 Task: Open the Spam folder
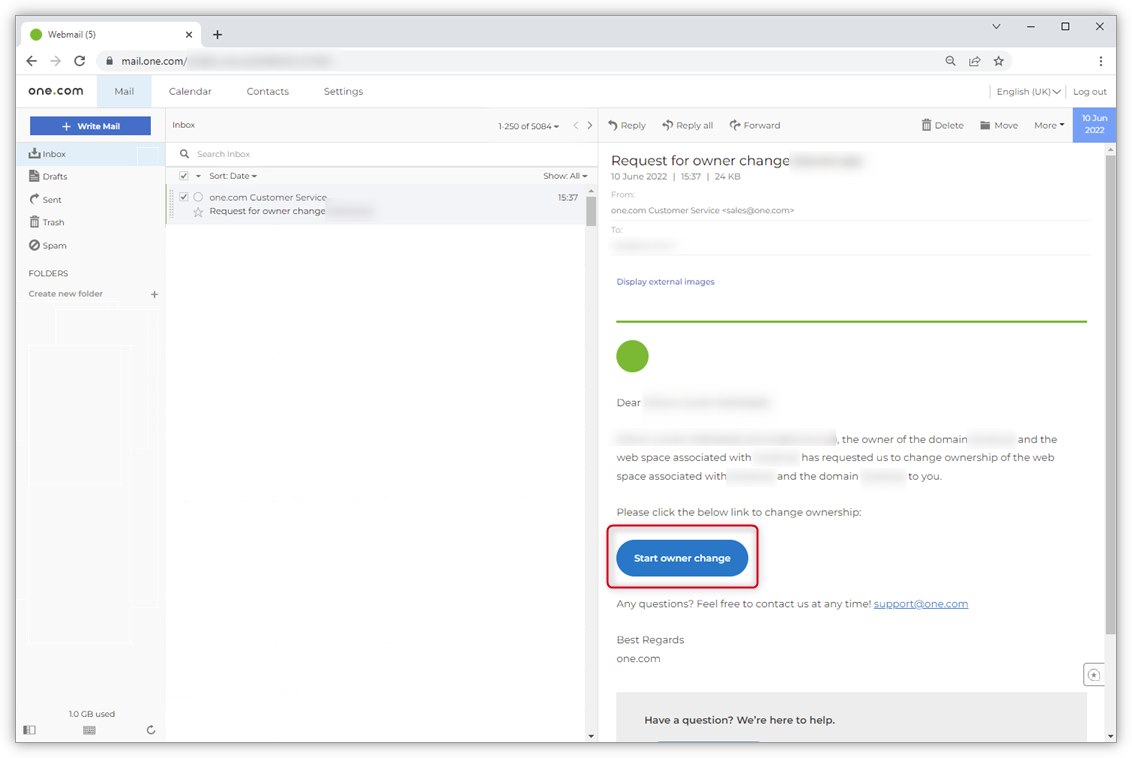(48, 245)
